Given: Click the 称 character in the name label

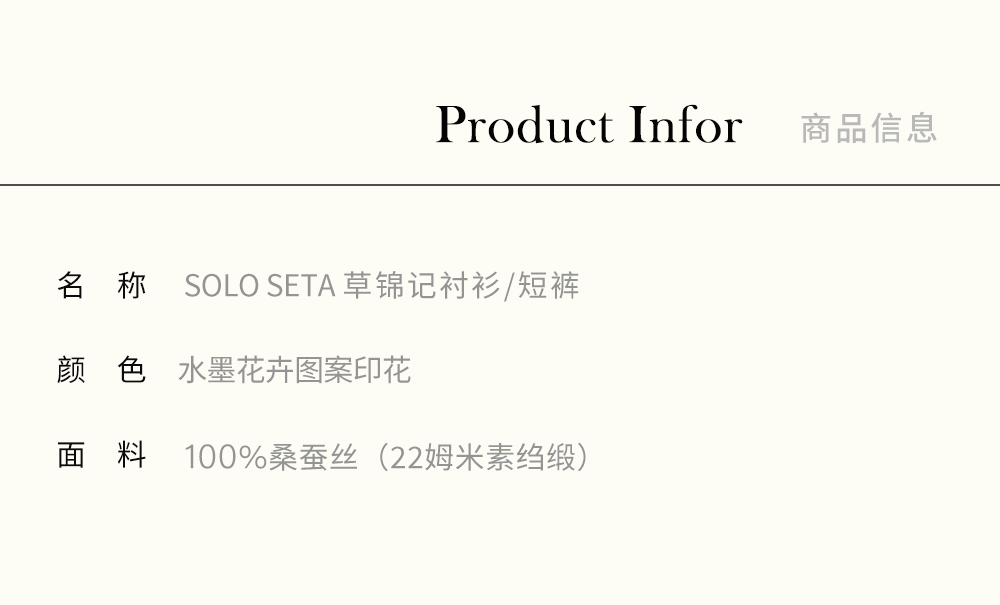Looking at the screenshot, I should [132, 286].
